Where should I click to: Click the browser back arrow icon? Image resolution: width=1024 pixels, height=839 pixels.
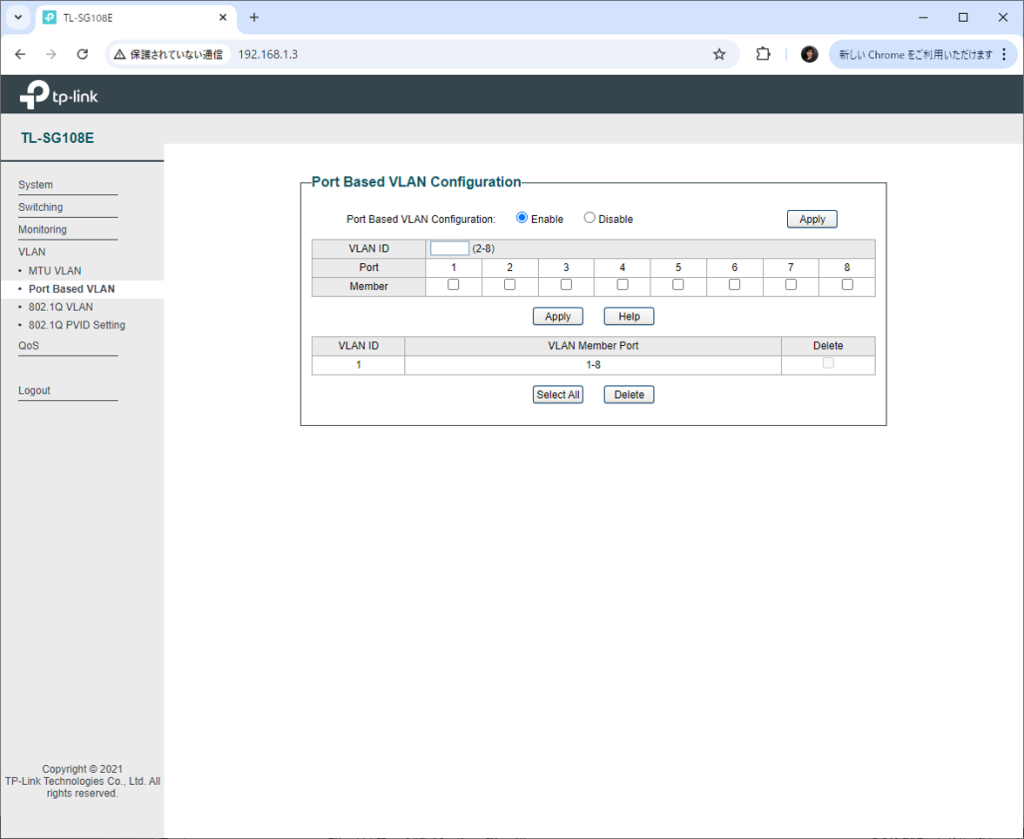(x=21, y=54)
